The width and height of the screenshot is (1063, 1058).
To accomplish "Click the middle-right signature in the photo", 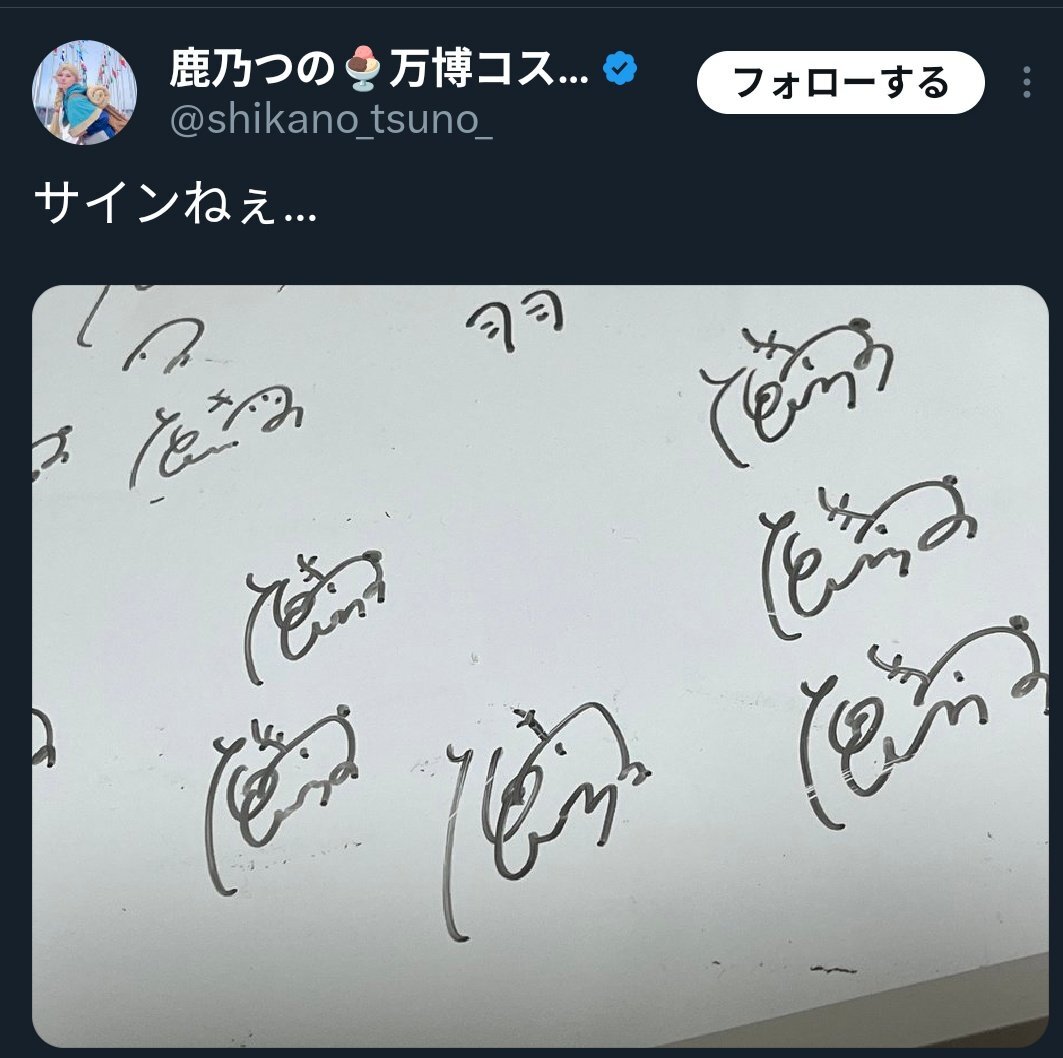I will (x=868, y=557).
